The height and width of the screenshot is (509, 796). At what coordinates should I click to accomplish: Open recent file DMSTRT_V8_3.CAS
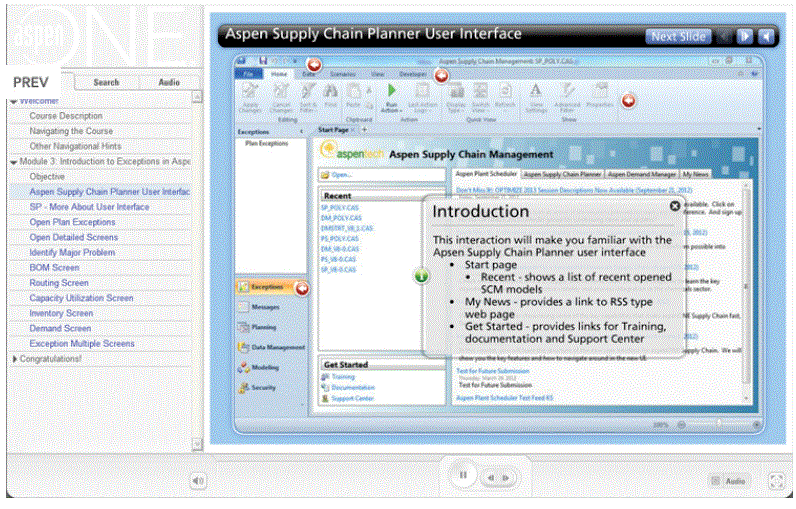347,228
